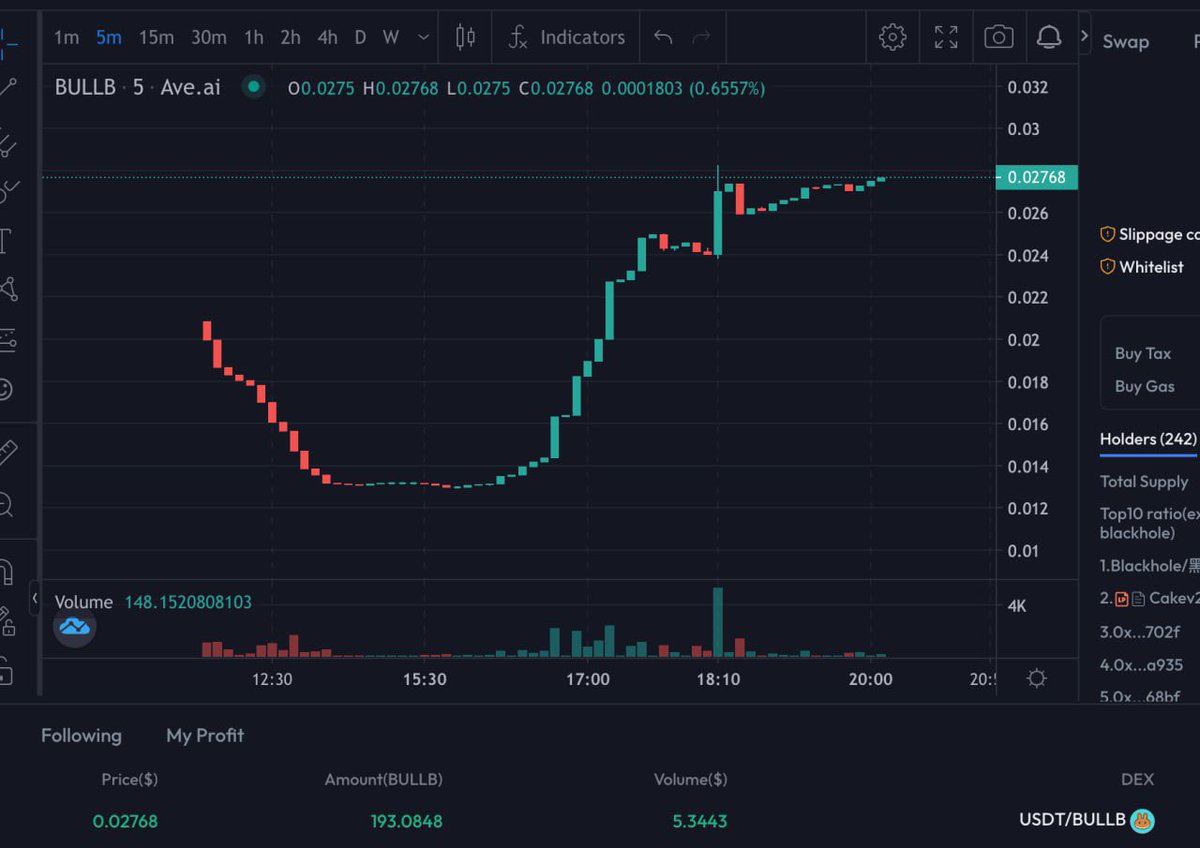Click the 193.0848 amount value

[406, 821]
